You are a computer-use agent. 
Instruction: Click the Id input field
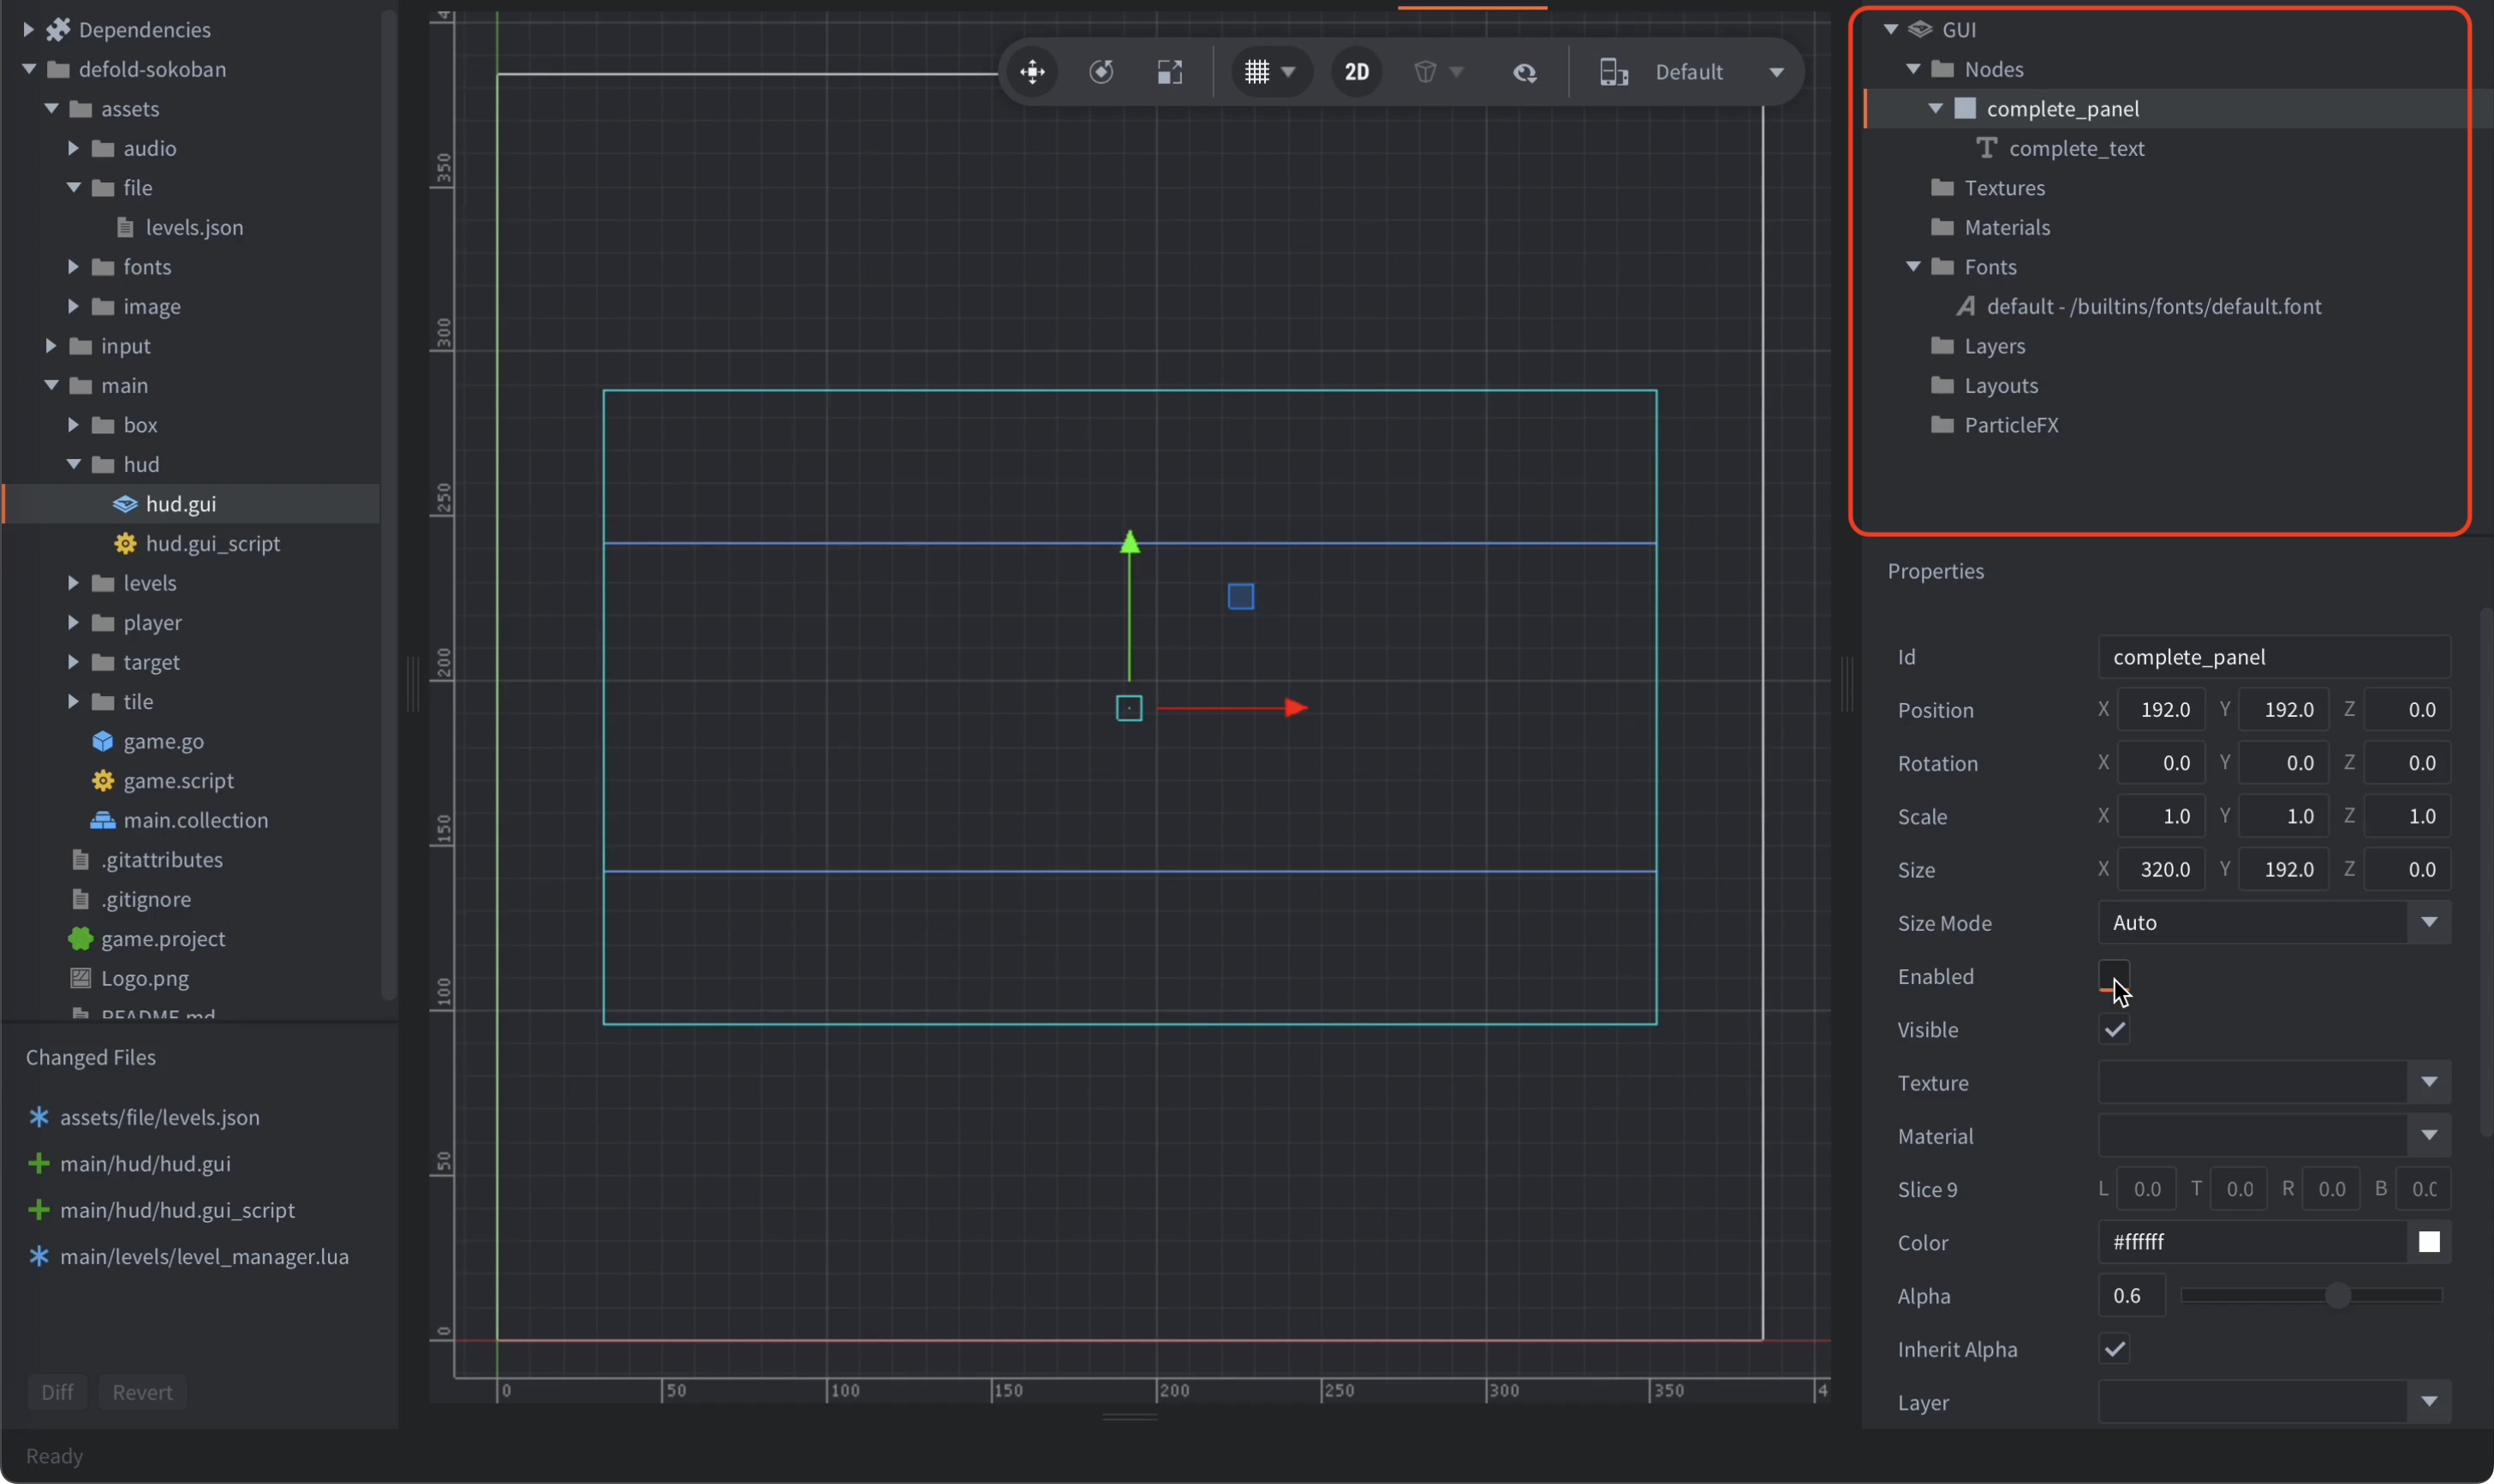pos(2273,656)
